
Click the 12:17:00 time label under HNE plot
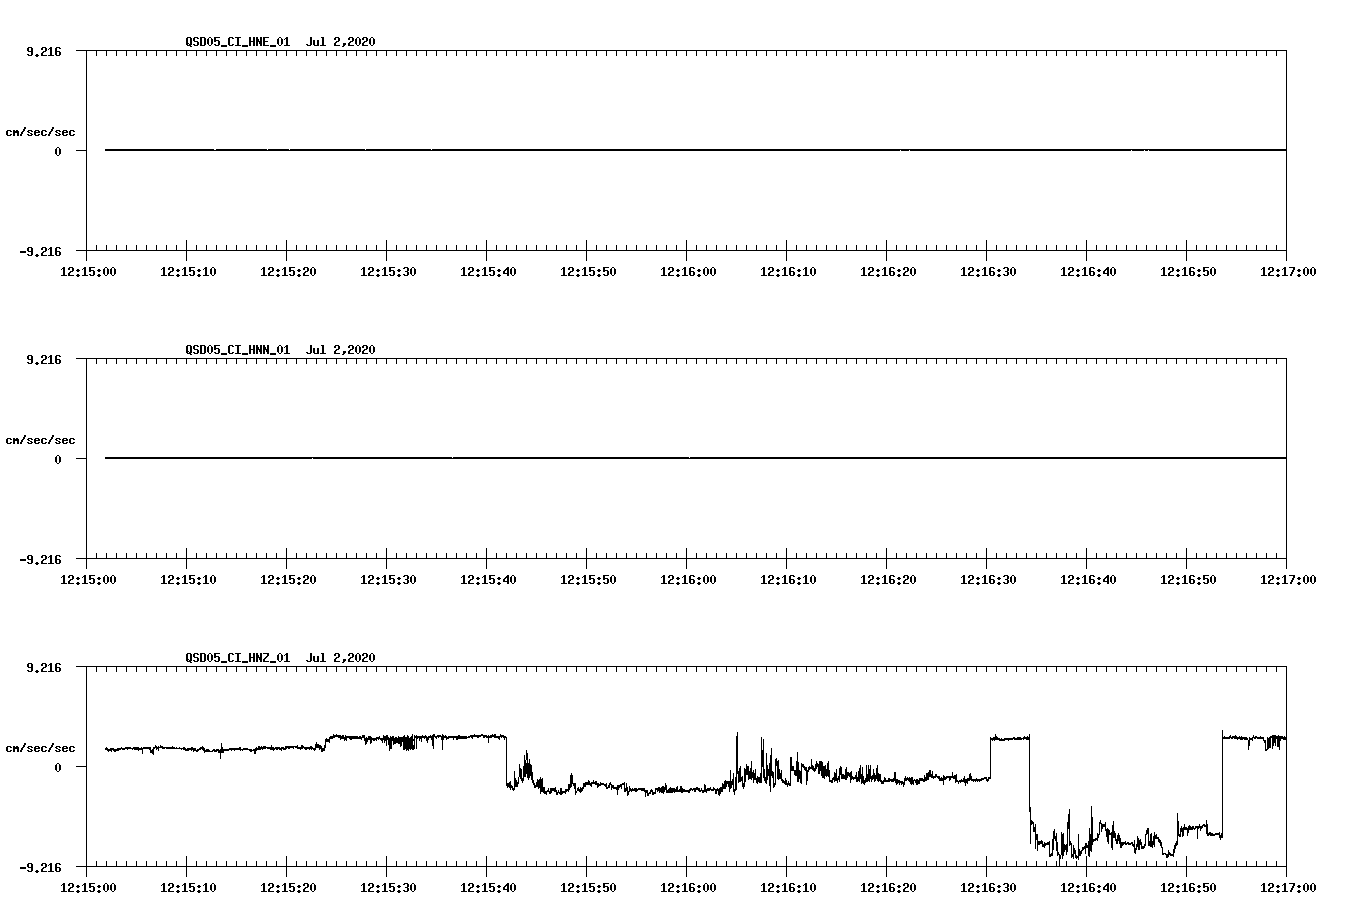1288,271
